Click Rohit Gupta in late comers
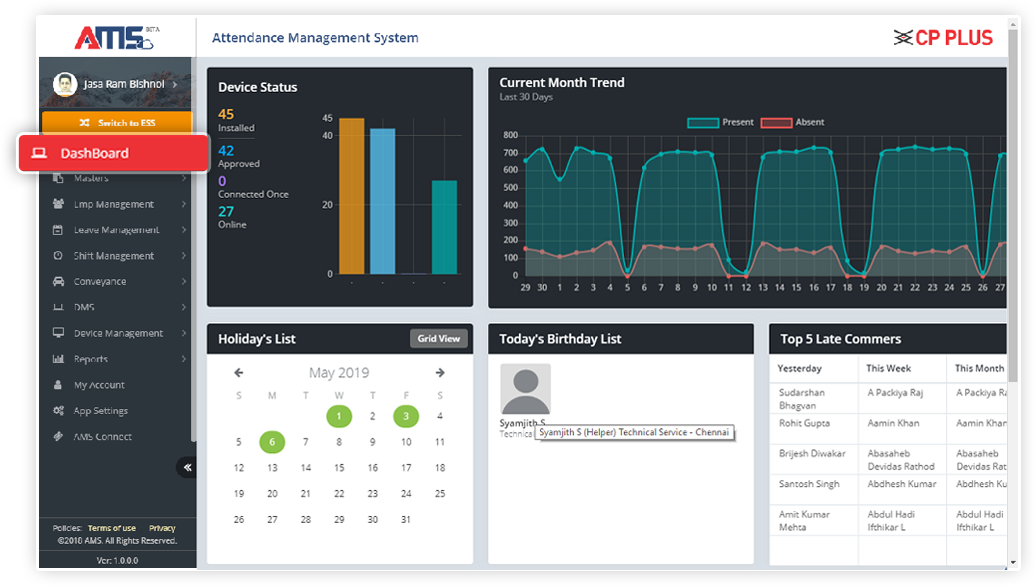Image resolution: width=1036 pixels, height=586 pixels. [x=804, y=423]
